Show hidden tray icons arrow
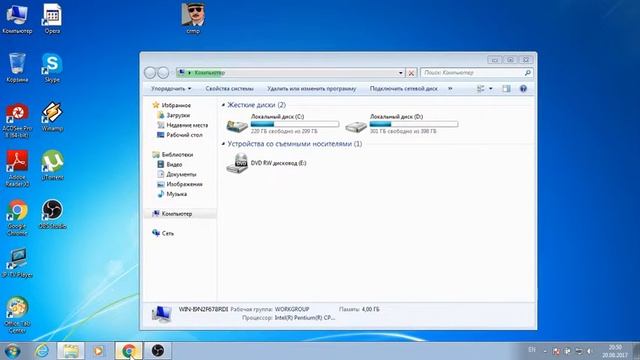The image size is (640, 360). (x=545, y=351)
